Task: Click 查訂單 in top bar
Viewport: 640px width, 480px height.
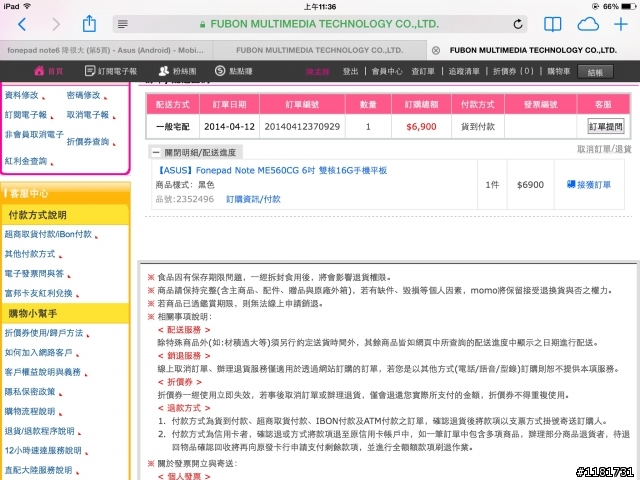Action: tap(423, 71)
